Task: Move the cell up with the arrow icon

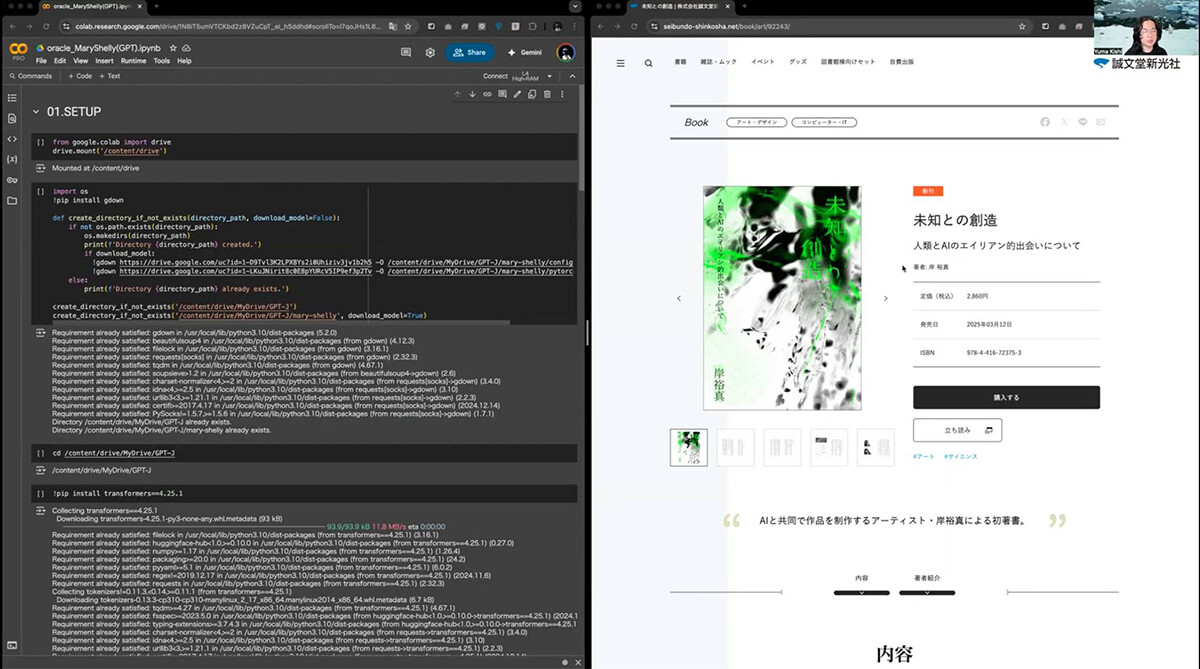Action: tap(457, 94)
